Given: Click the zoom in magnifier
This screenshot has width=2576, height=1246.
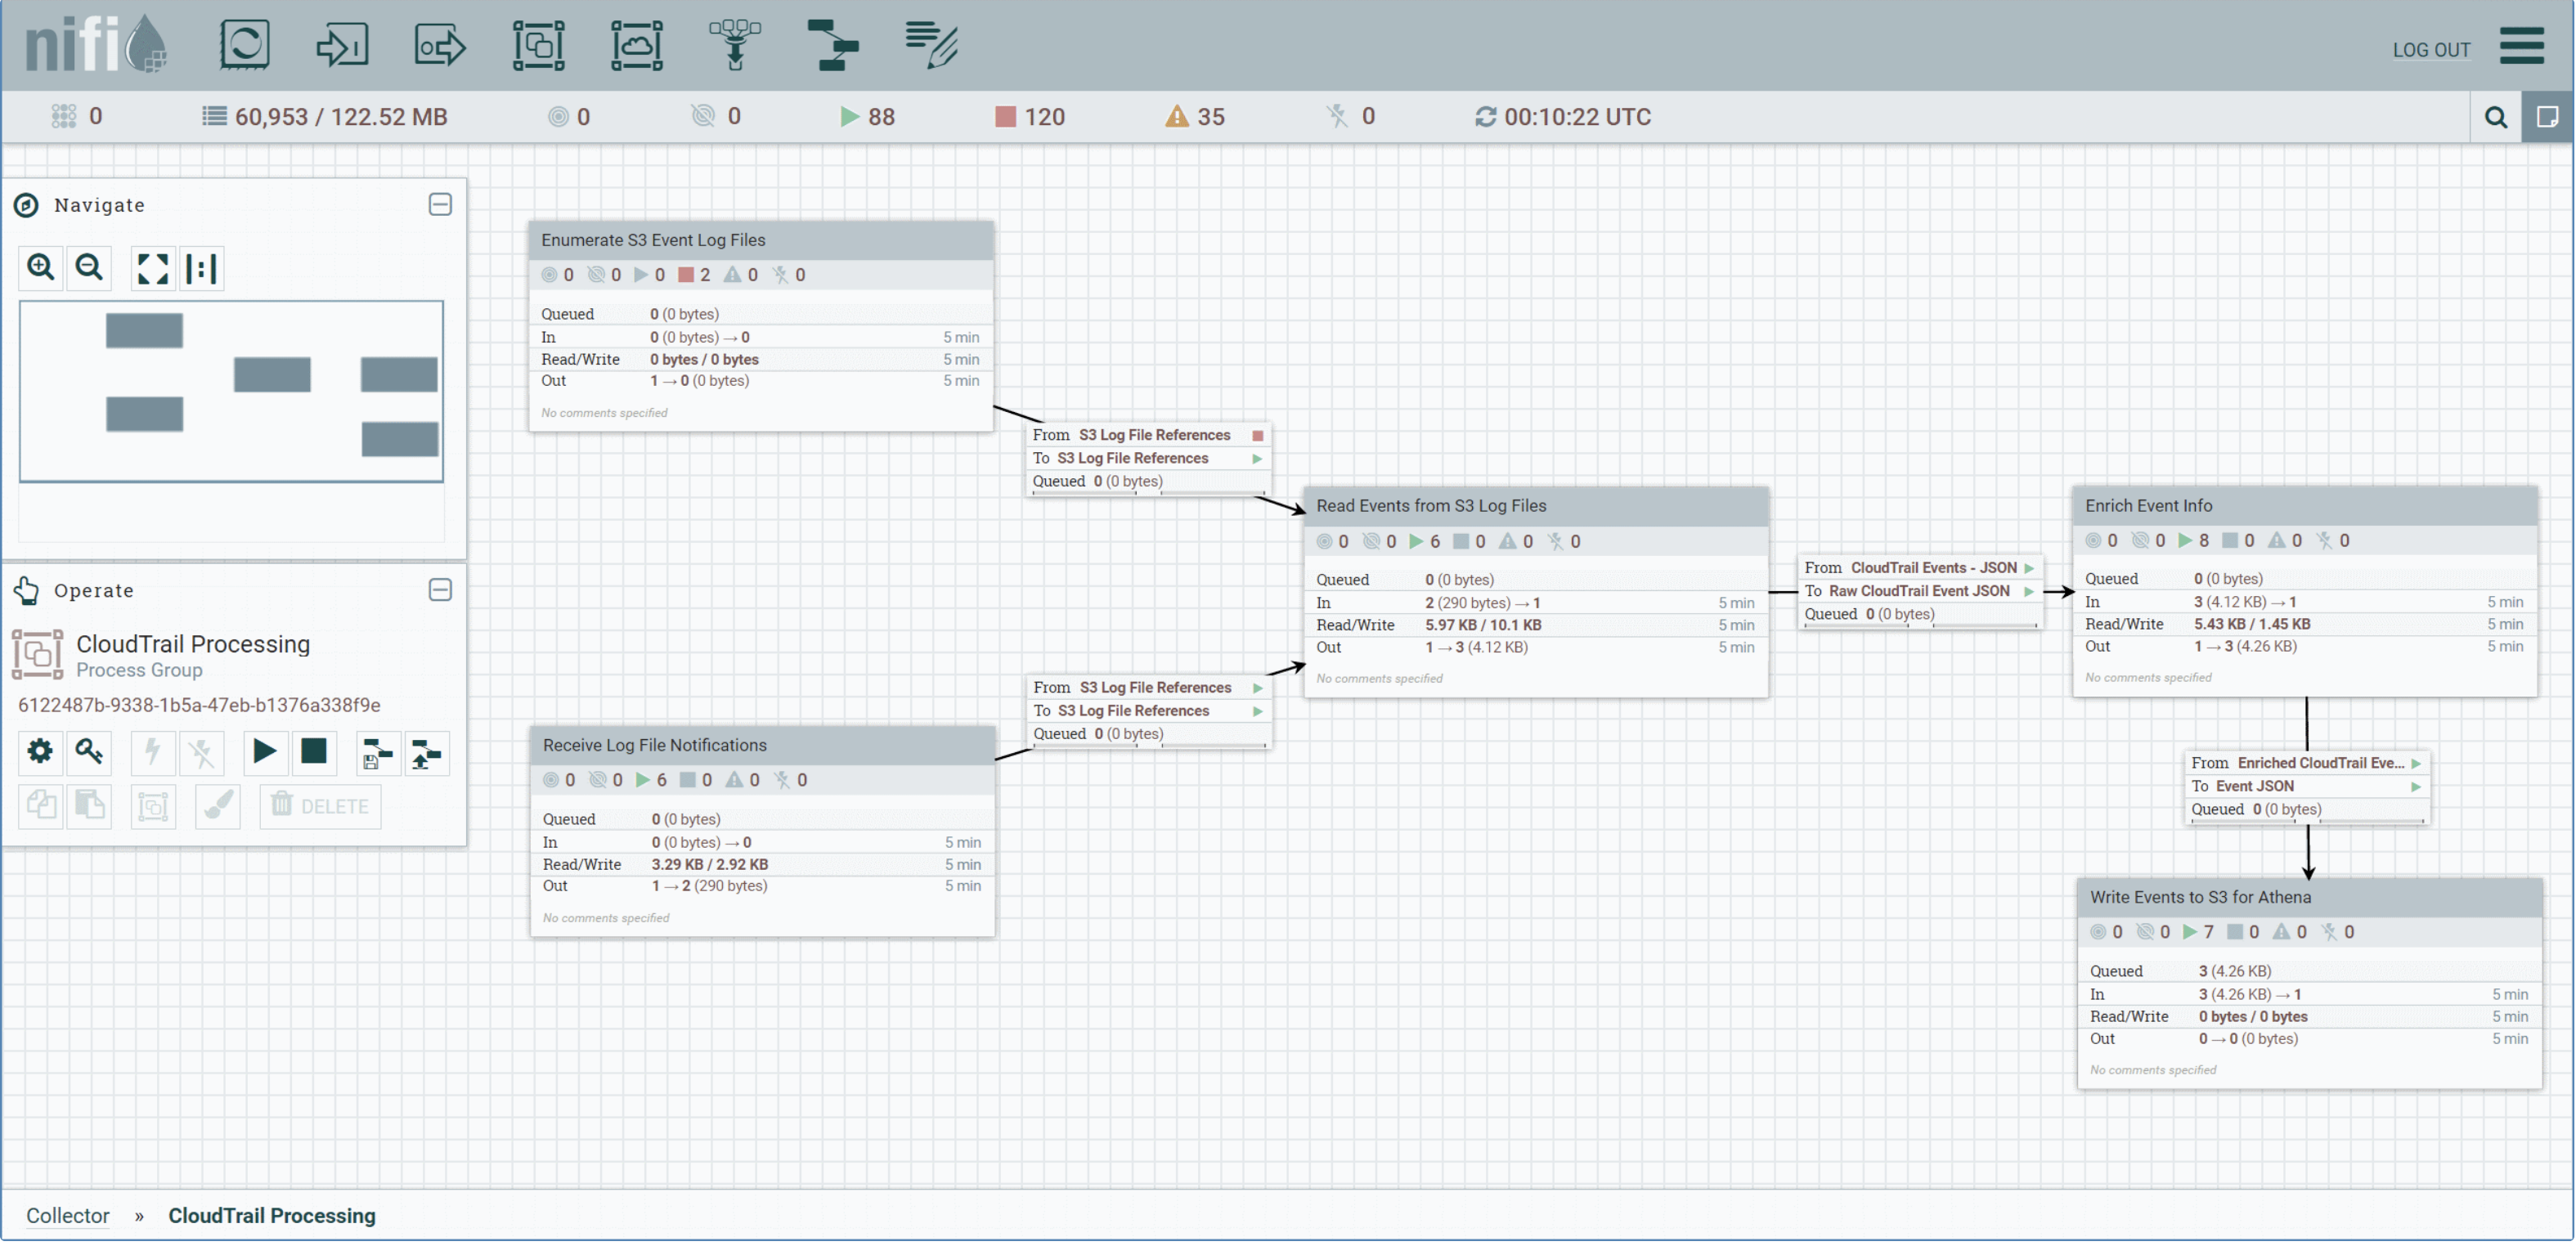Looking at the screenshot, I should pos(41,268).
